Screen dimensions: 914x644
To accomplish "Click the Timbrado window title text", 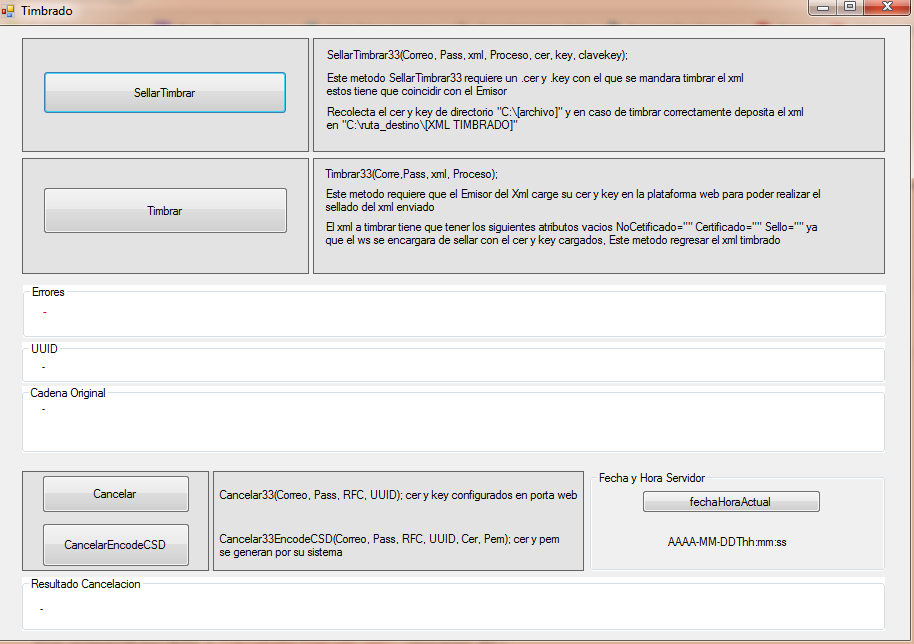I will coord(47,10).
